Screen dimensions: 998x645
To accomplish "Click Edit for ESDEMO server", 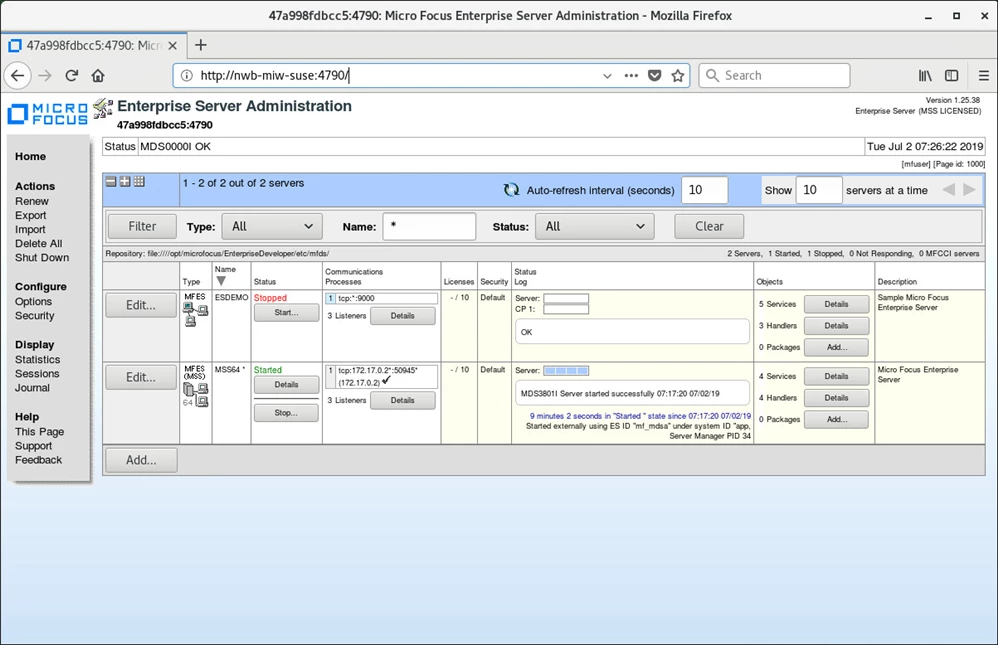I will click(x=141, y=305).
